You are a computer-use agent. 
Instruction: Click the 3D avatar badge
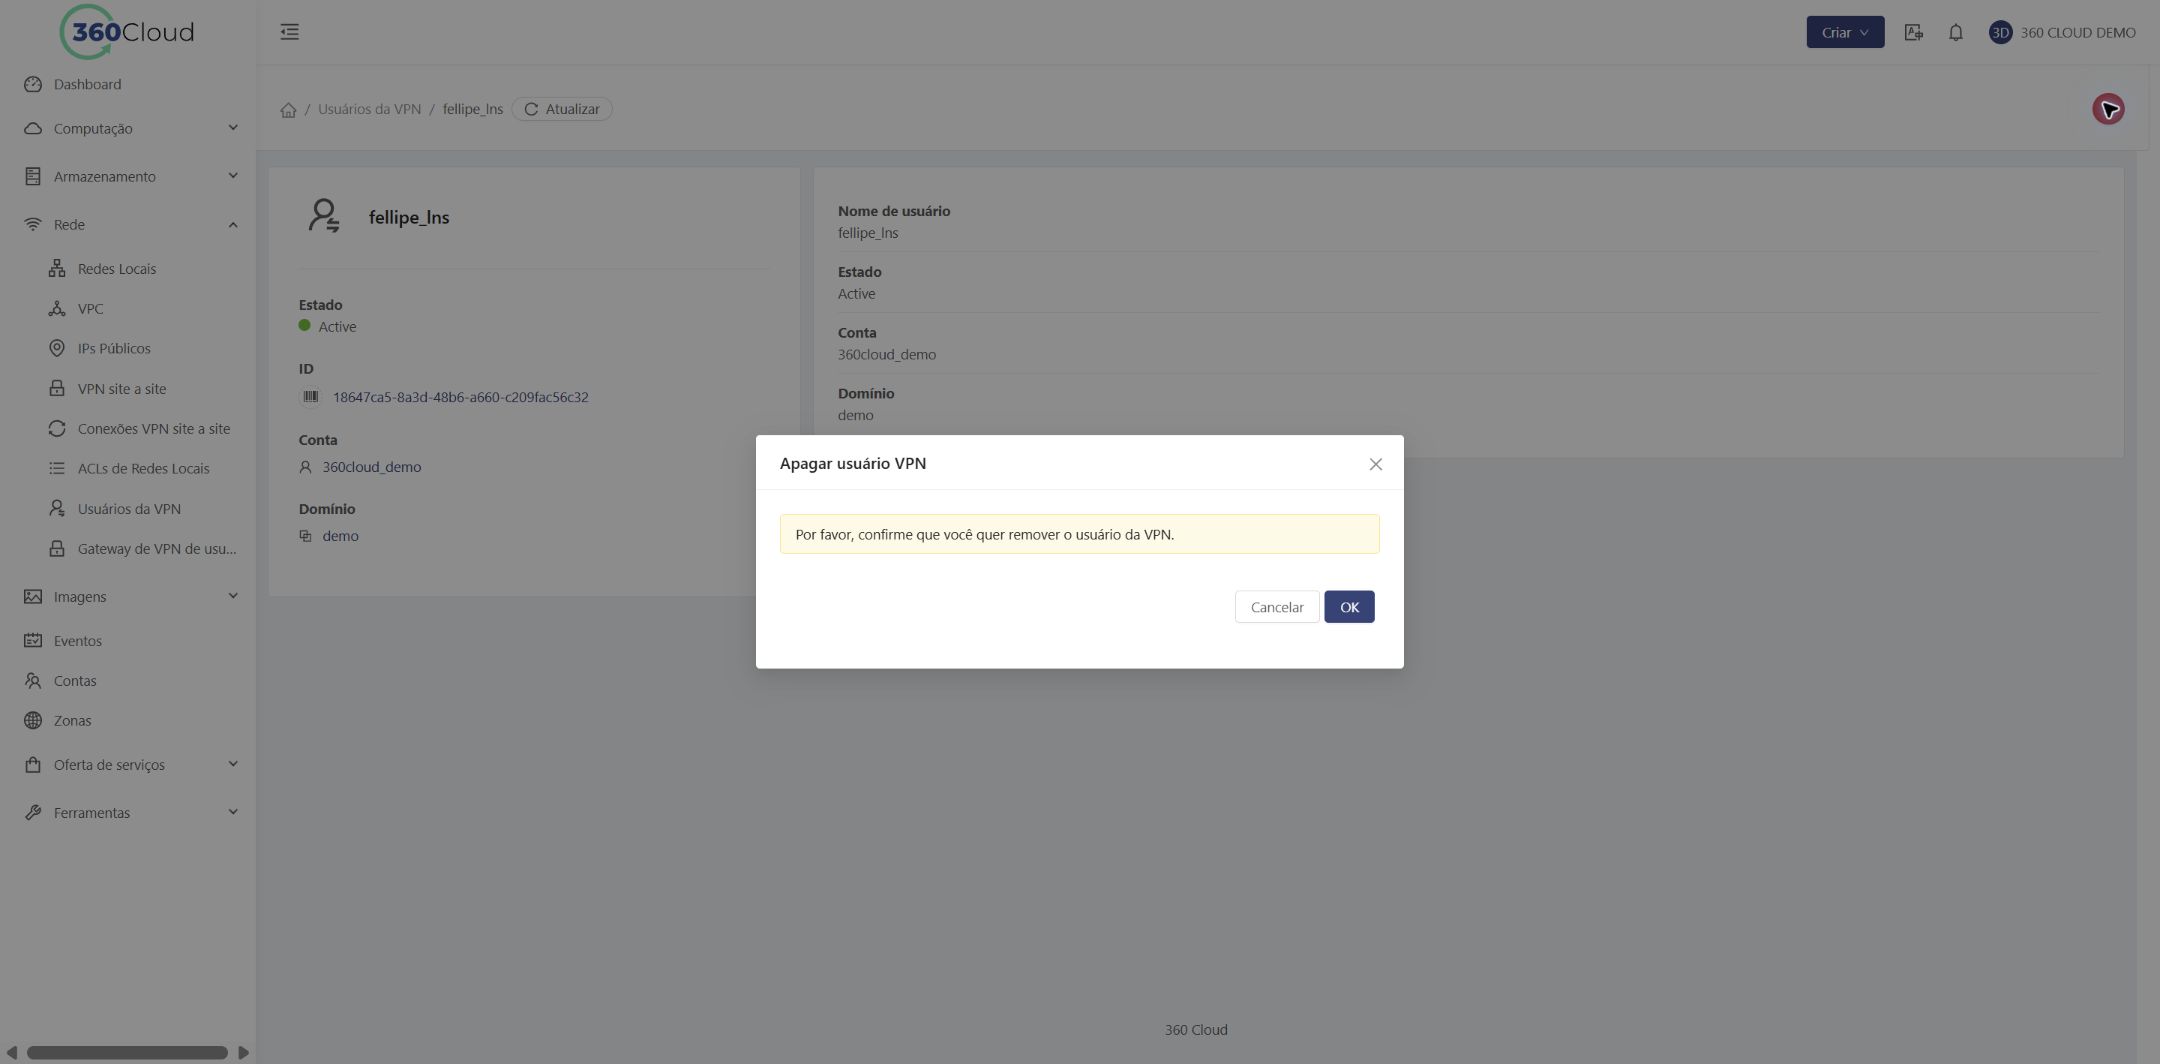coord(2000,32)
